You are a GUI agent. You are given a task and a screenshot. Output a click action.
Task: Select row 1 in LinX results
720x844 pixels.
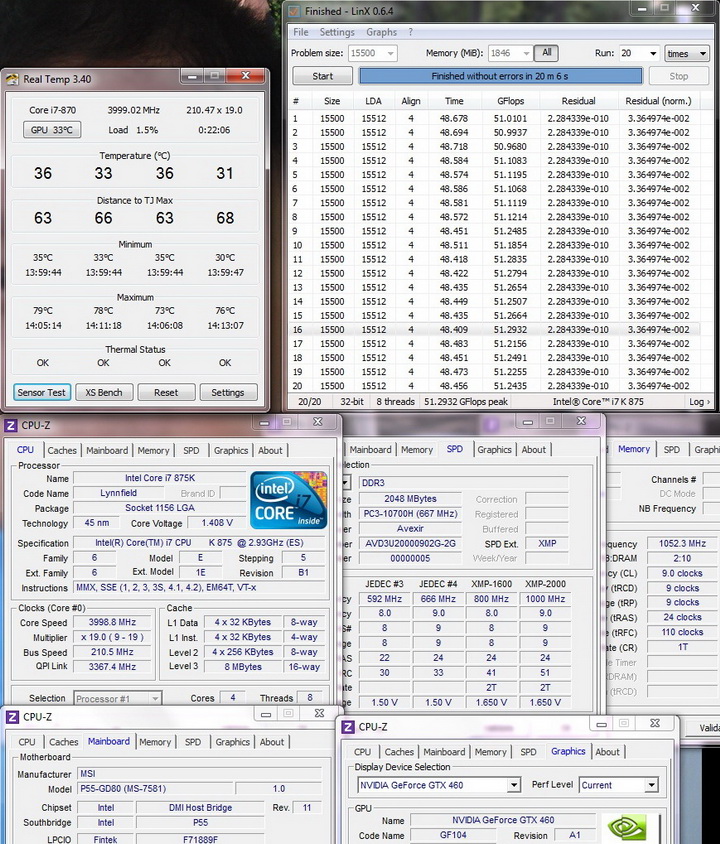coord(495,118)
